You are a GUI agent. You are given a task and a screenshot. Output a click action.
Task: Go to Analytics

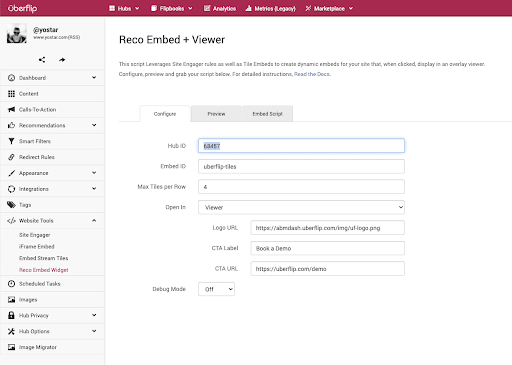point(220,9)
